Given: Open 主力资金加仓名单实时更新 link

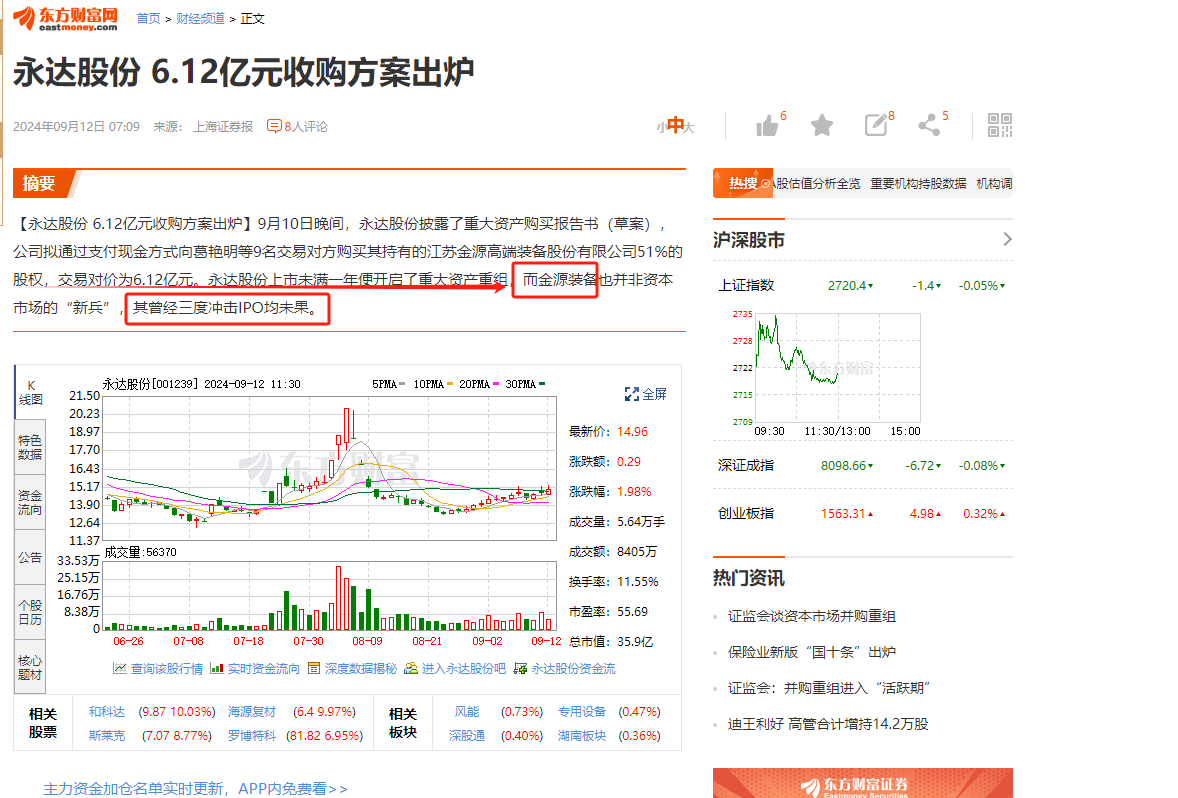Looking at the screenshot, I should tap(195, 788).
